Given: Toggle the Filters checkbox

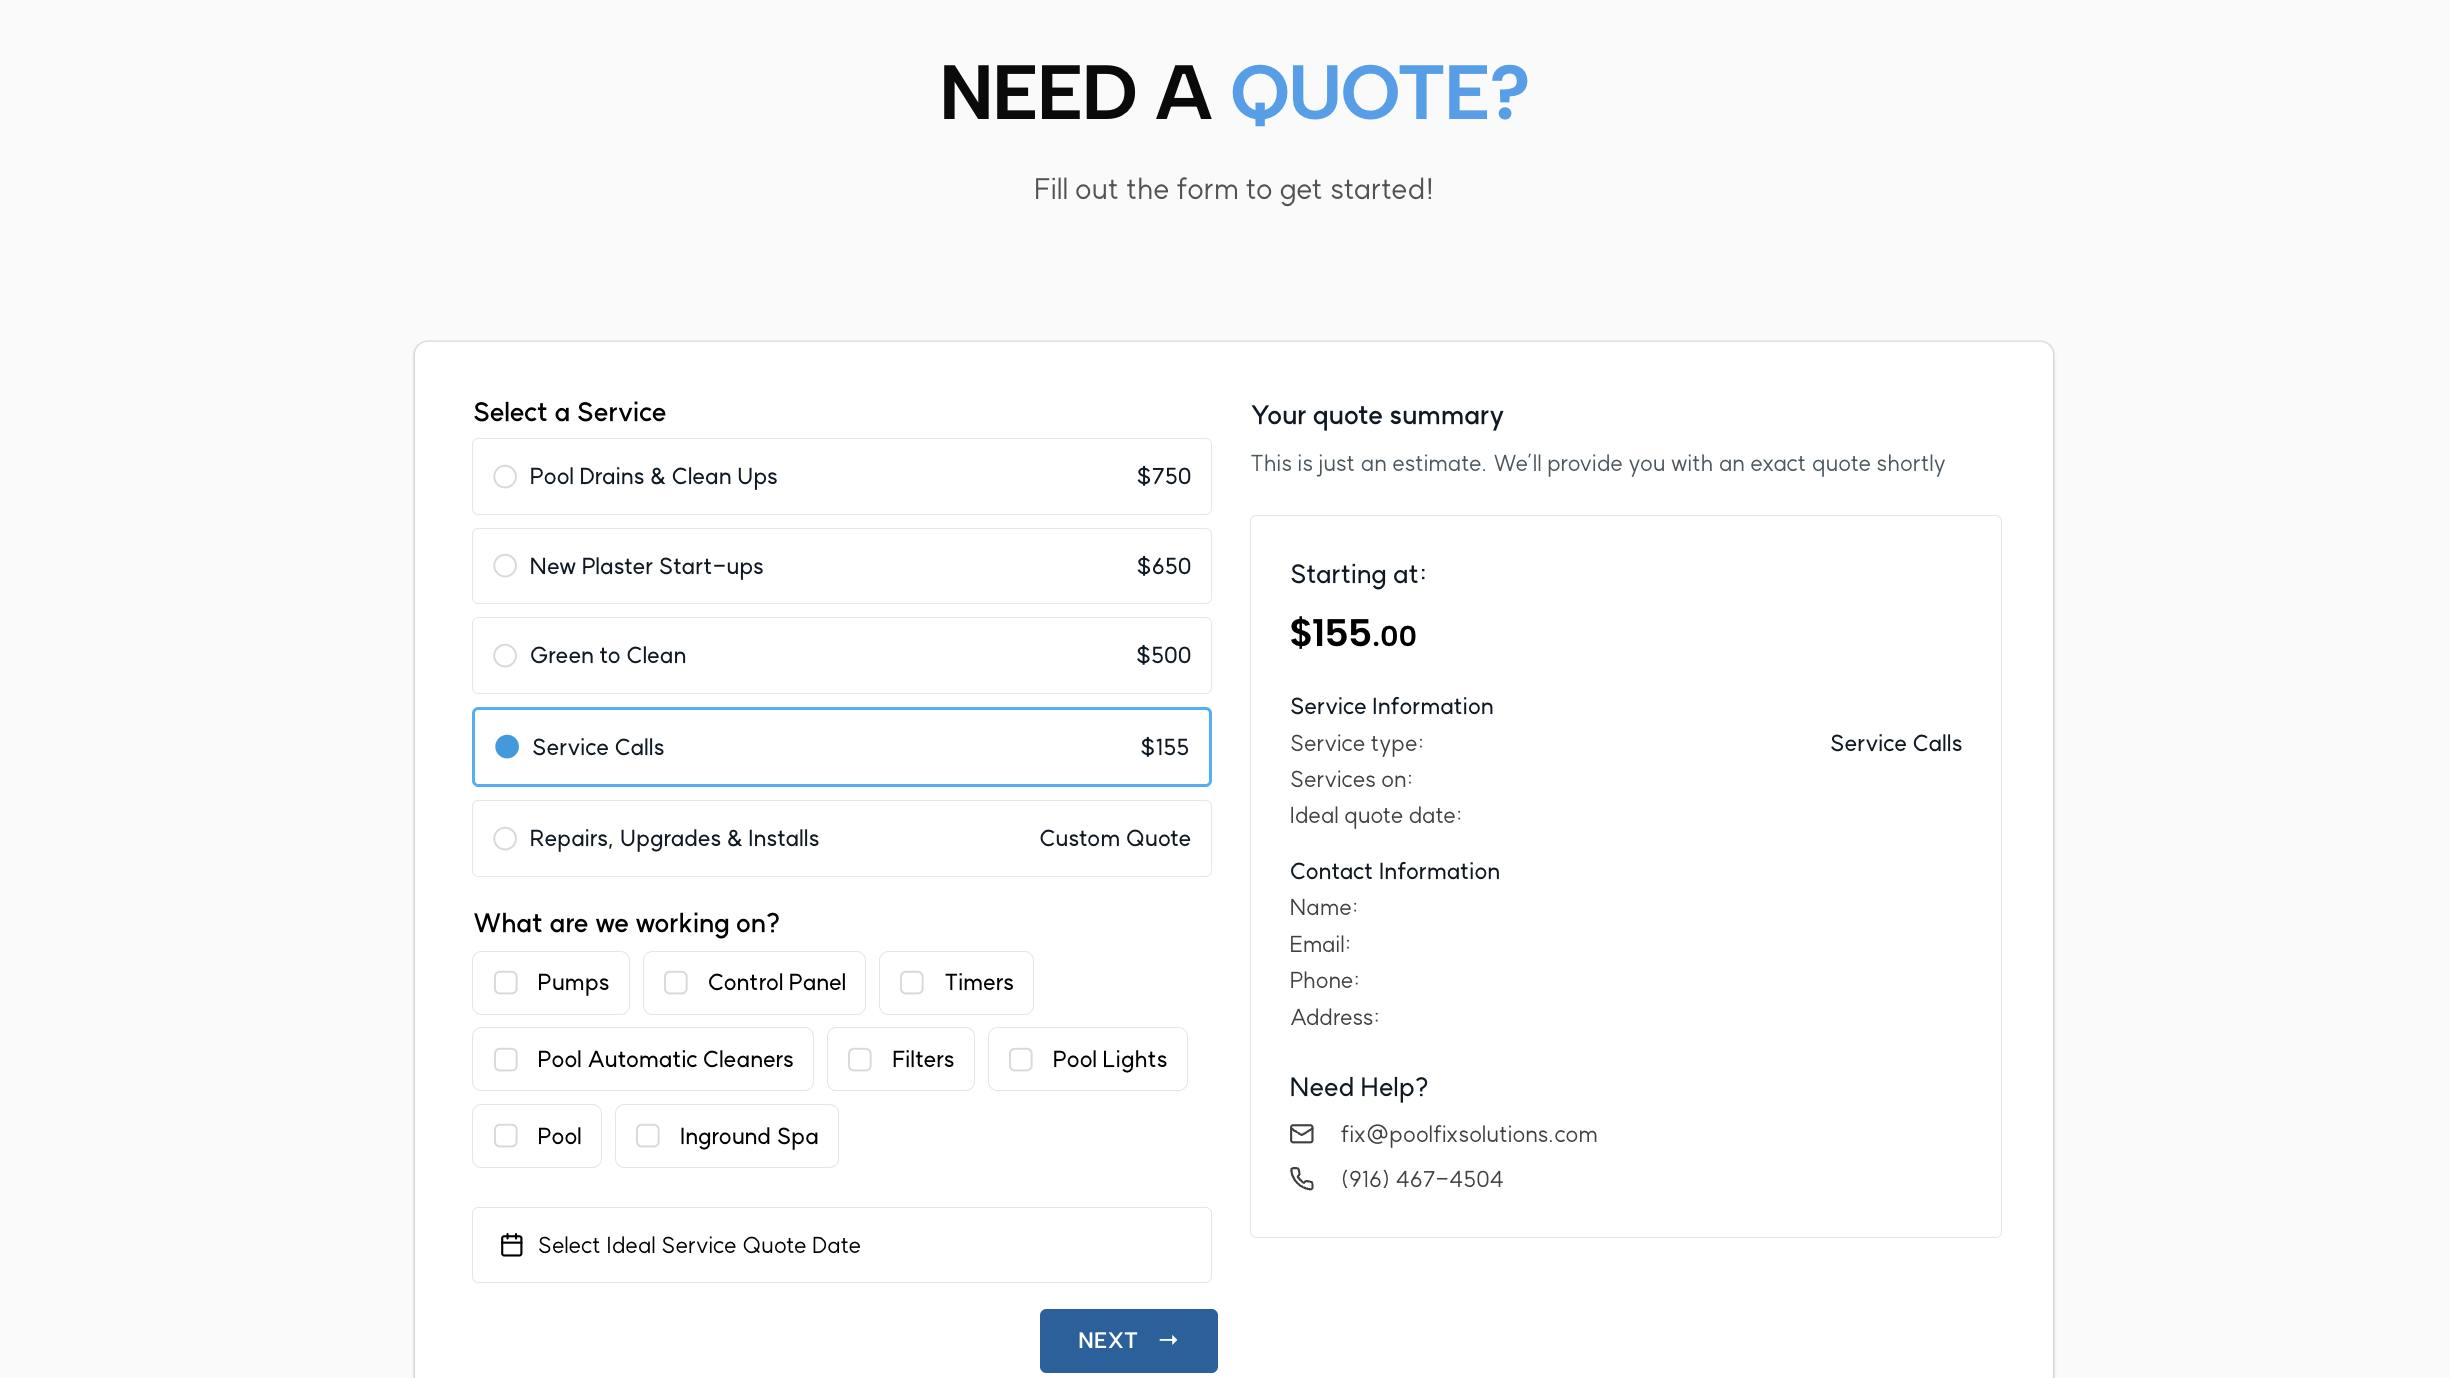Looking at the screenshot, I should (860, 1059).
